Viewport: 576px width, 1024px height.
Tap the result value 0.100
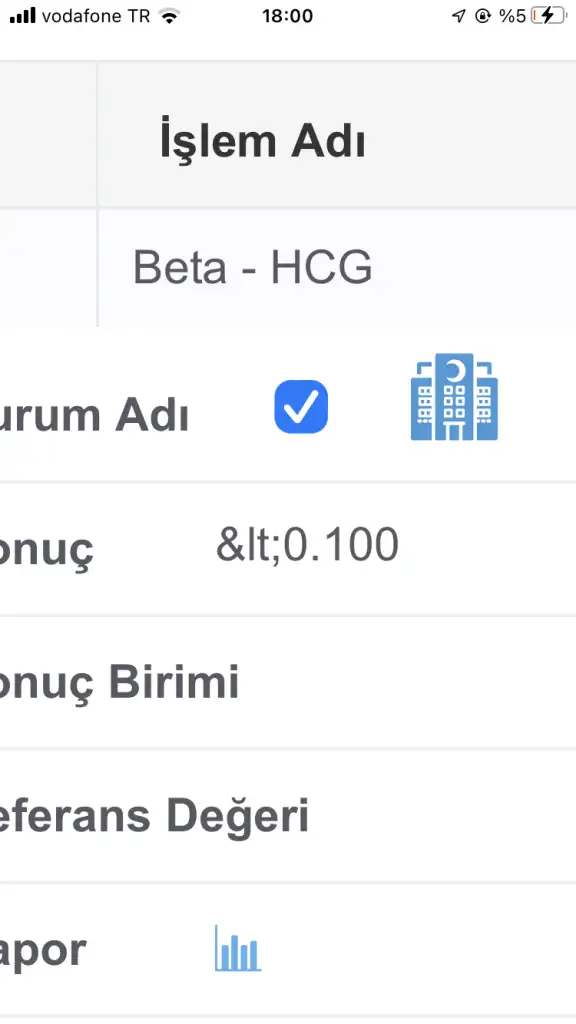(x=307, y=544)
